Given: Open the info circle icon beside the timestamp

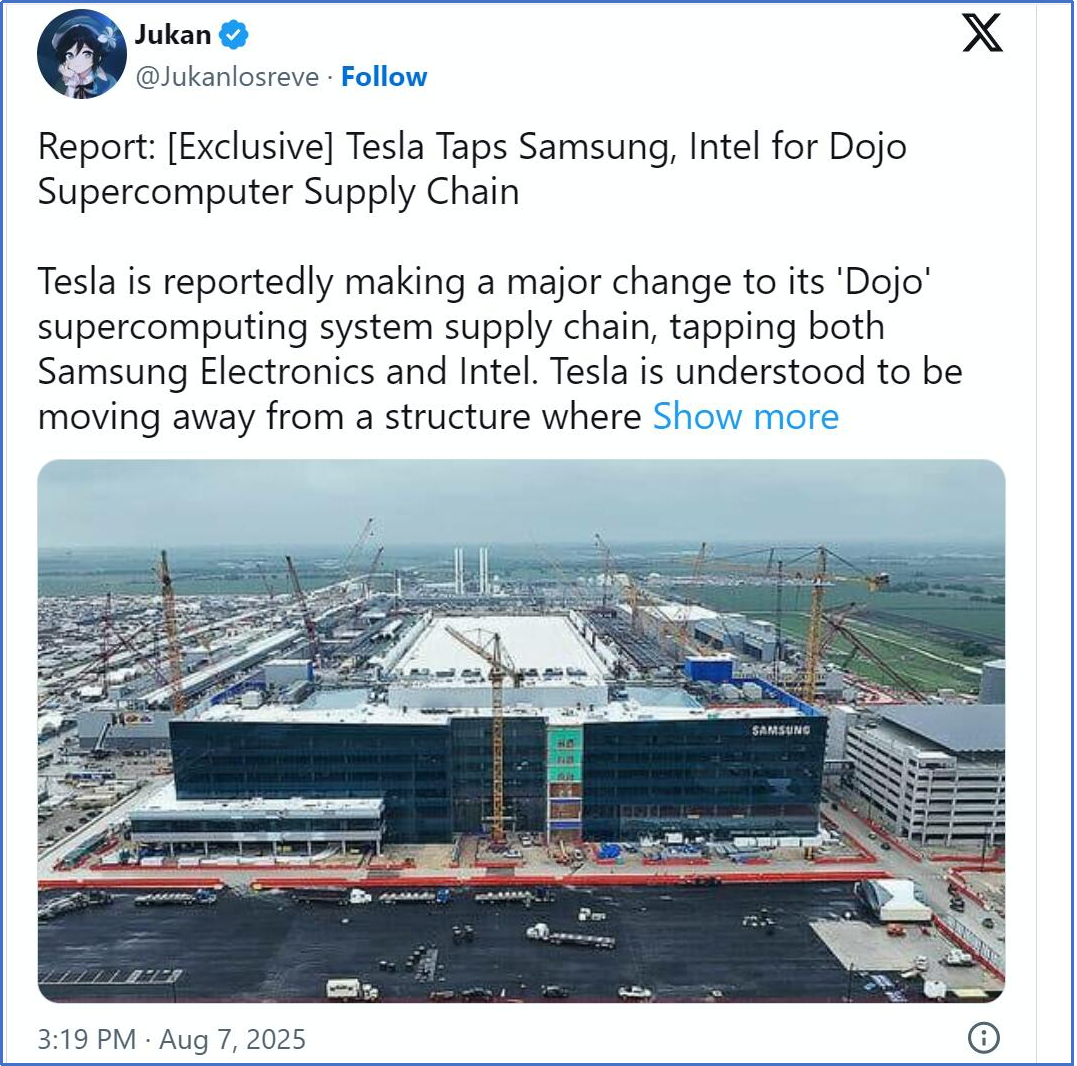Looking at the screenshot, I should pos(984,1038).
